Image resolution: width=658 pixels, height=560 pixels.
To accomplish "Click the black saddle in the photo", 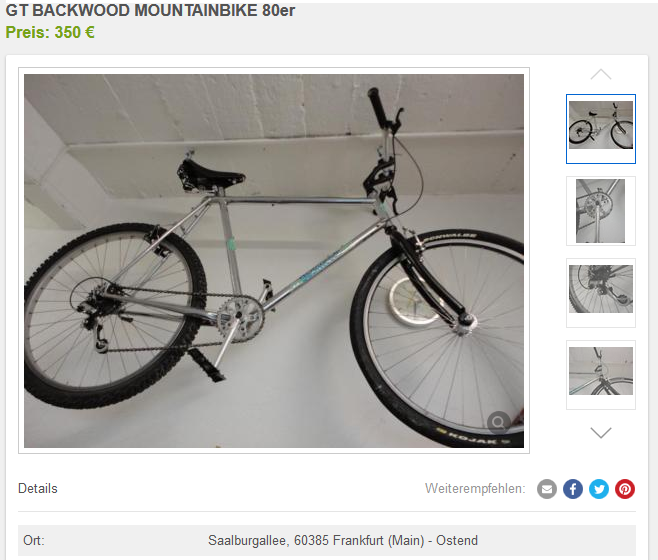I will coord(210,174).
